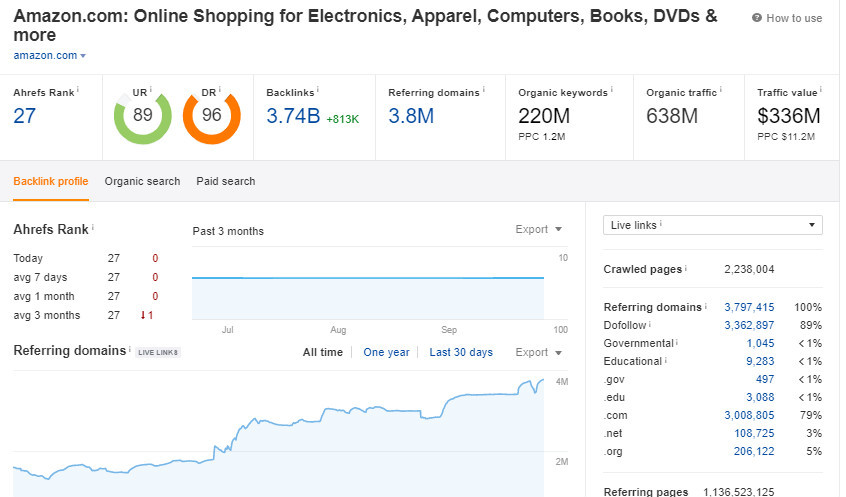The width and height of the screenshot is (846, 497).
Task: Click the info icon beside Organic keywords
Action: click(x=611, y=89)
